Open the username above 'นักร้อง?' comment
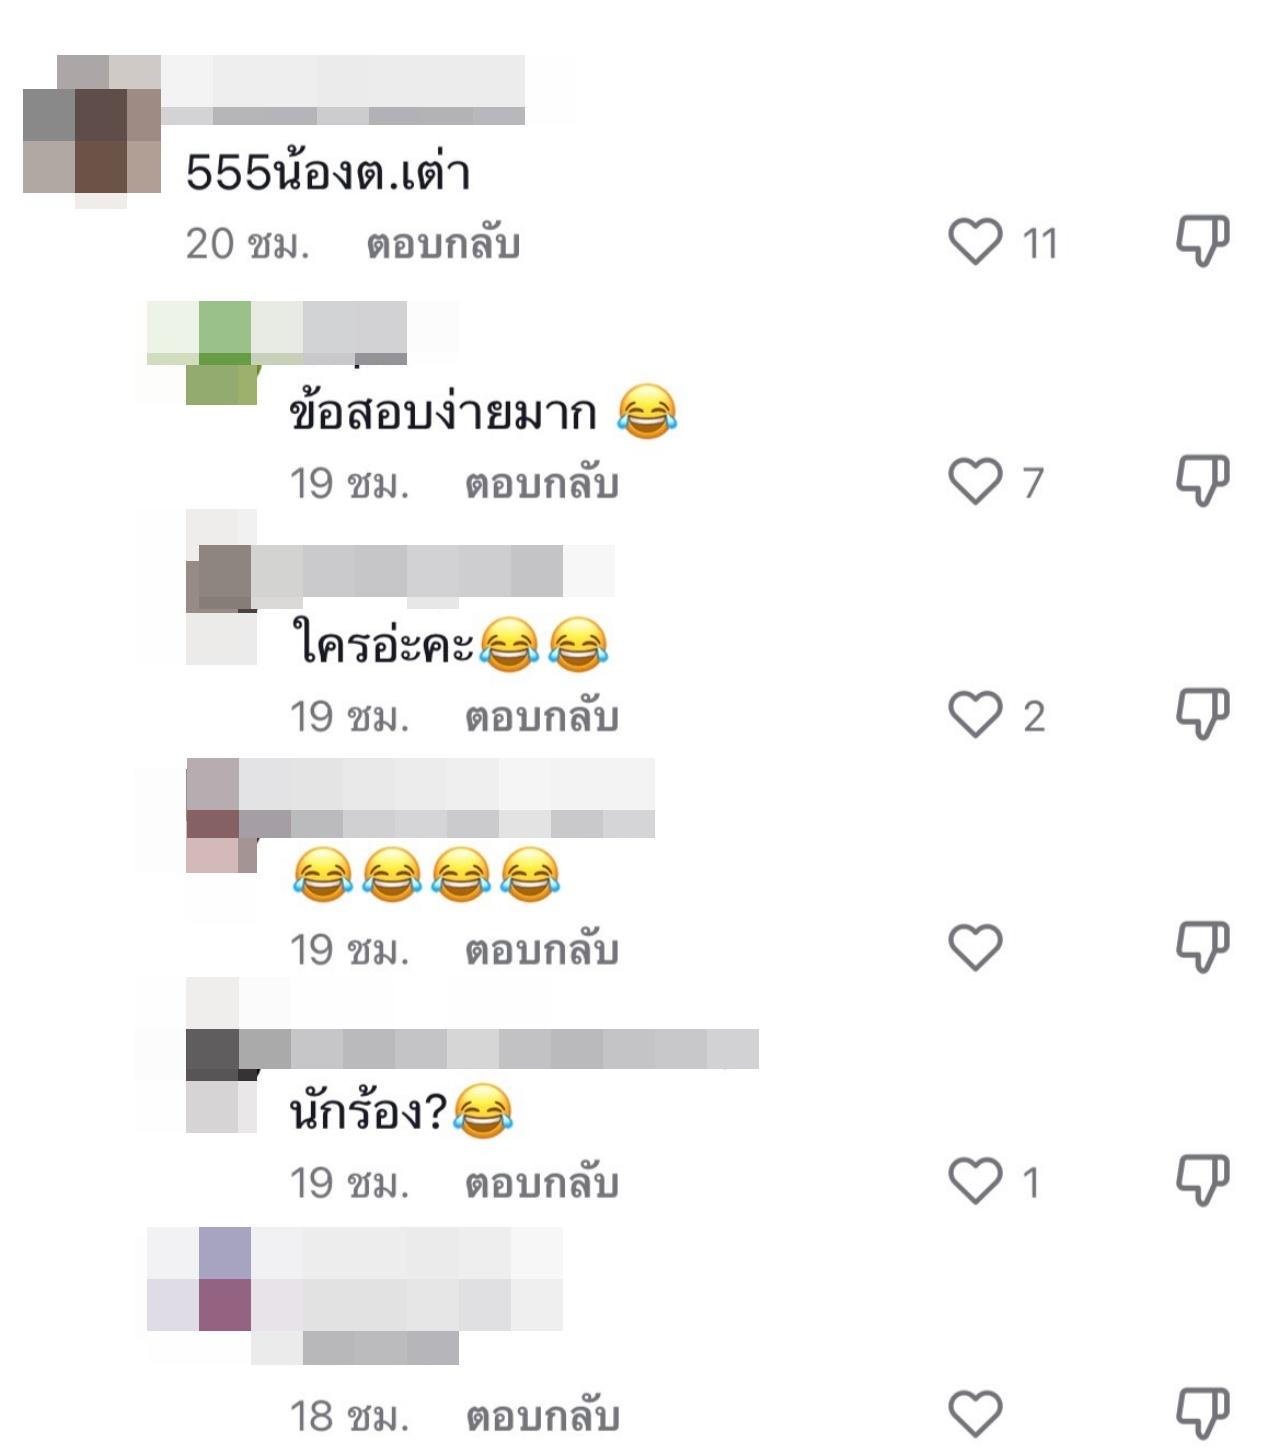Viewport: 1280px width, 1454px height. click(x=499, y=1049)
